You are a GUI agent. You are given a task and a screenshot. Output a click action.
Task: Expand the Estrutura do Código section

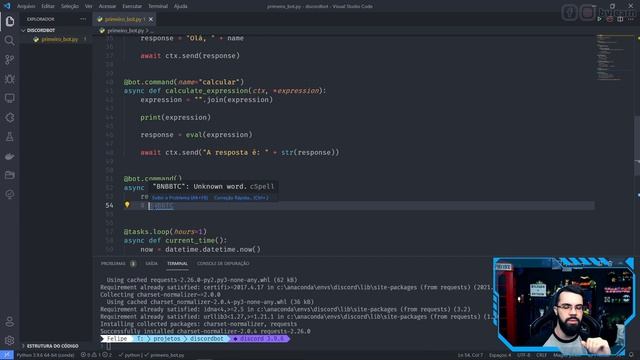click(x=52, y=346)
